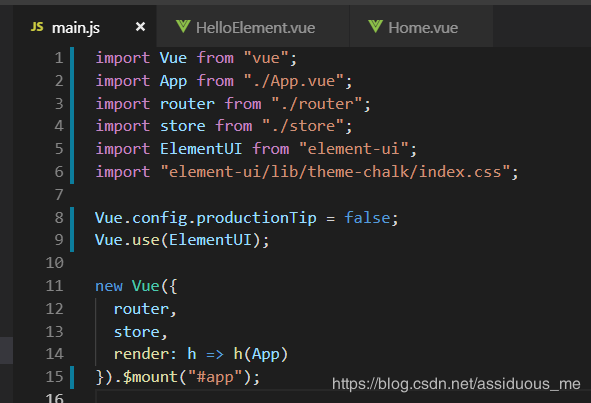
Task: Click the "./router" import path string
Action: [317, 104]
